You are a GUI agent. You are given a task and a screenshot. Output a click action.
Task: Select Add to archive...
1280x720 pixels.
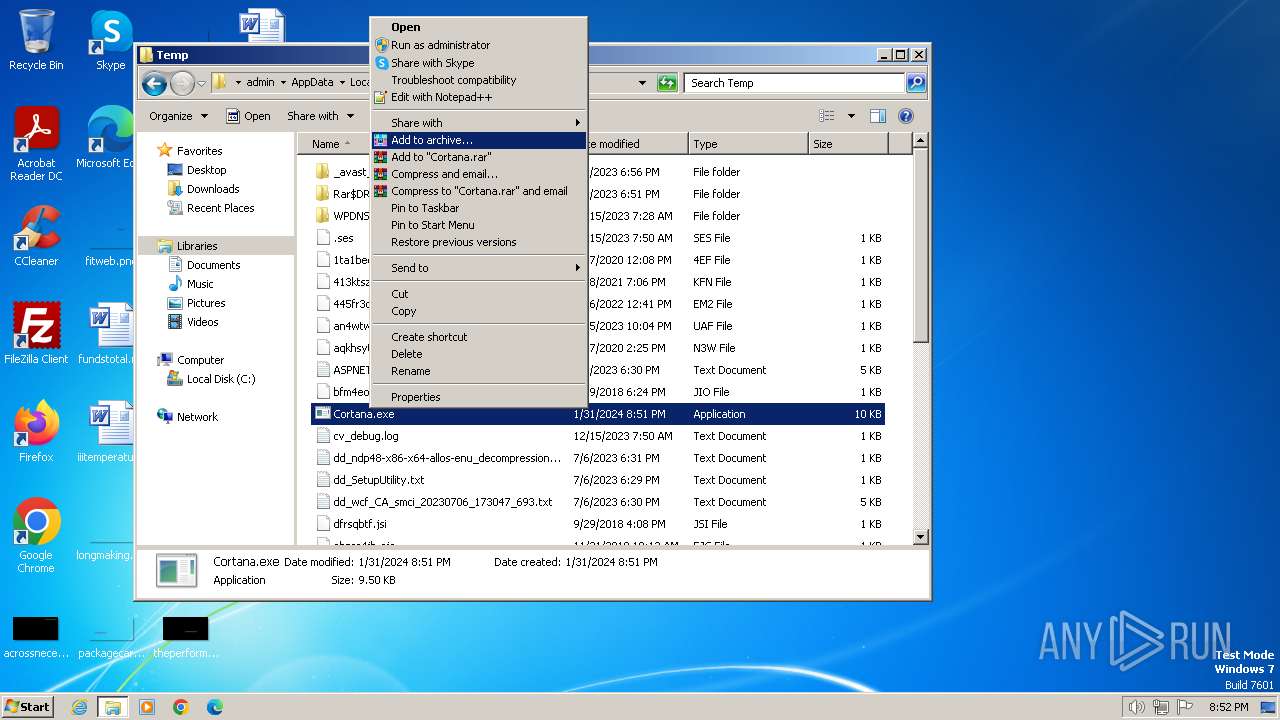tap(479, 140)
